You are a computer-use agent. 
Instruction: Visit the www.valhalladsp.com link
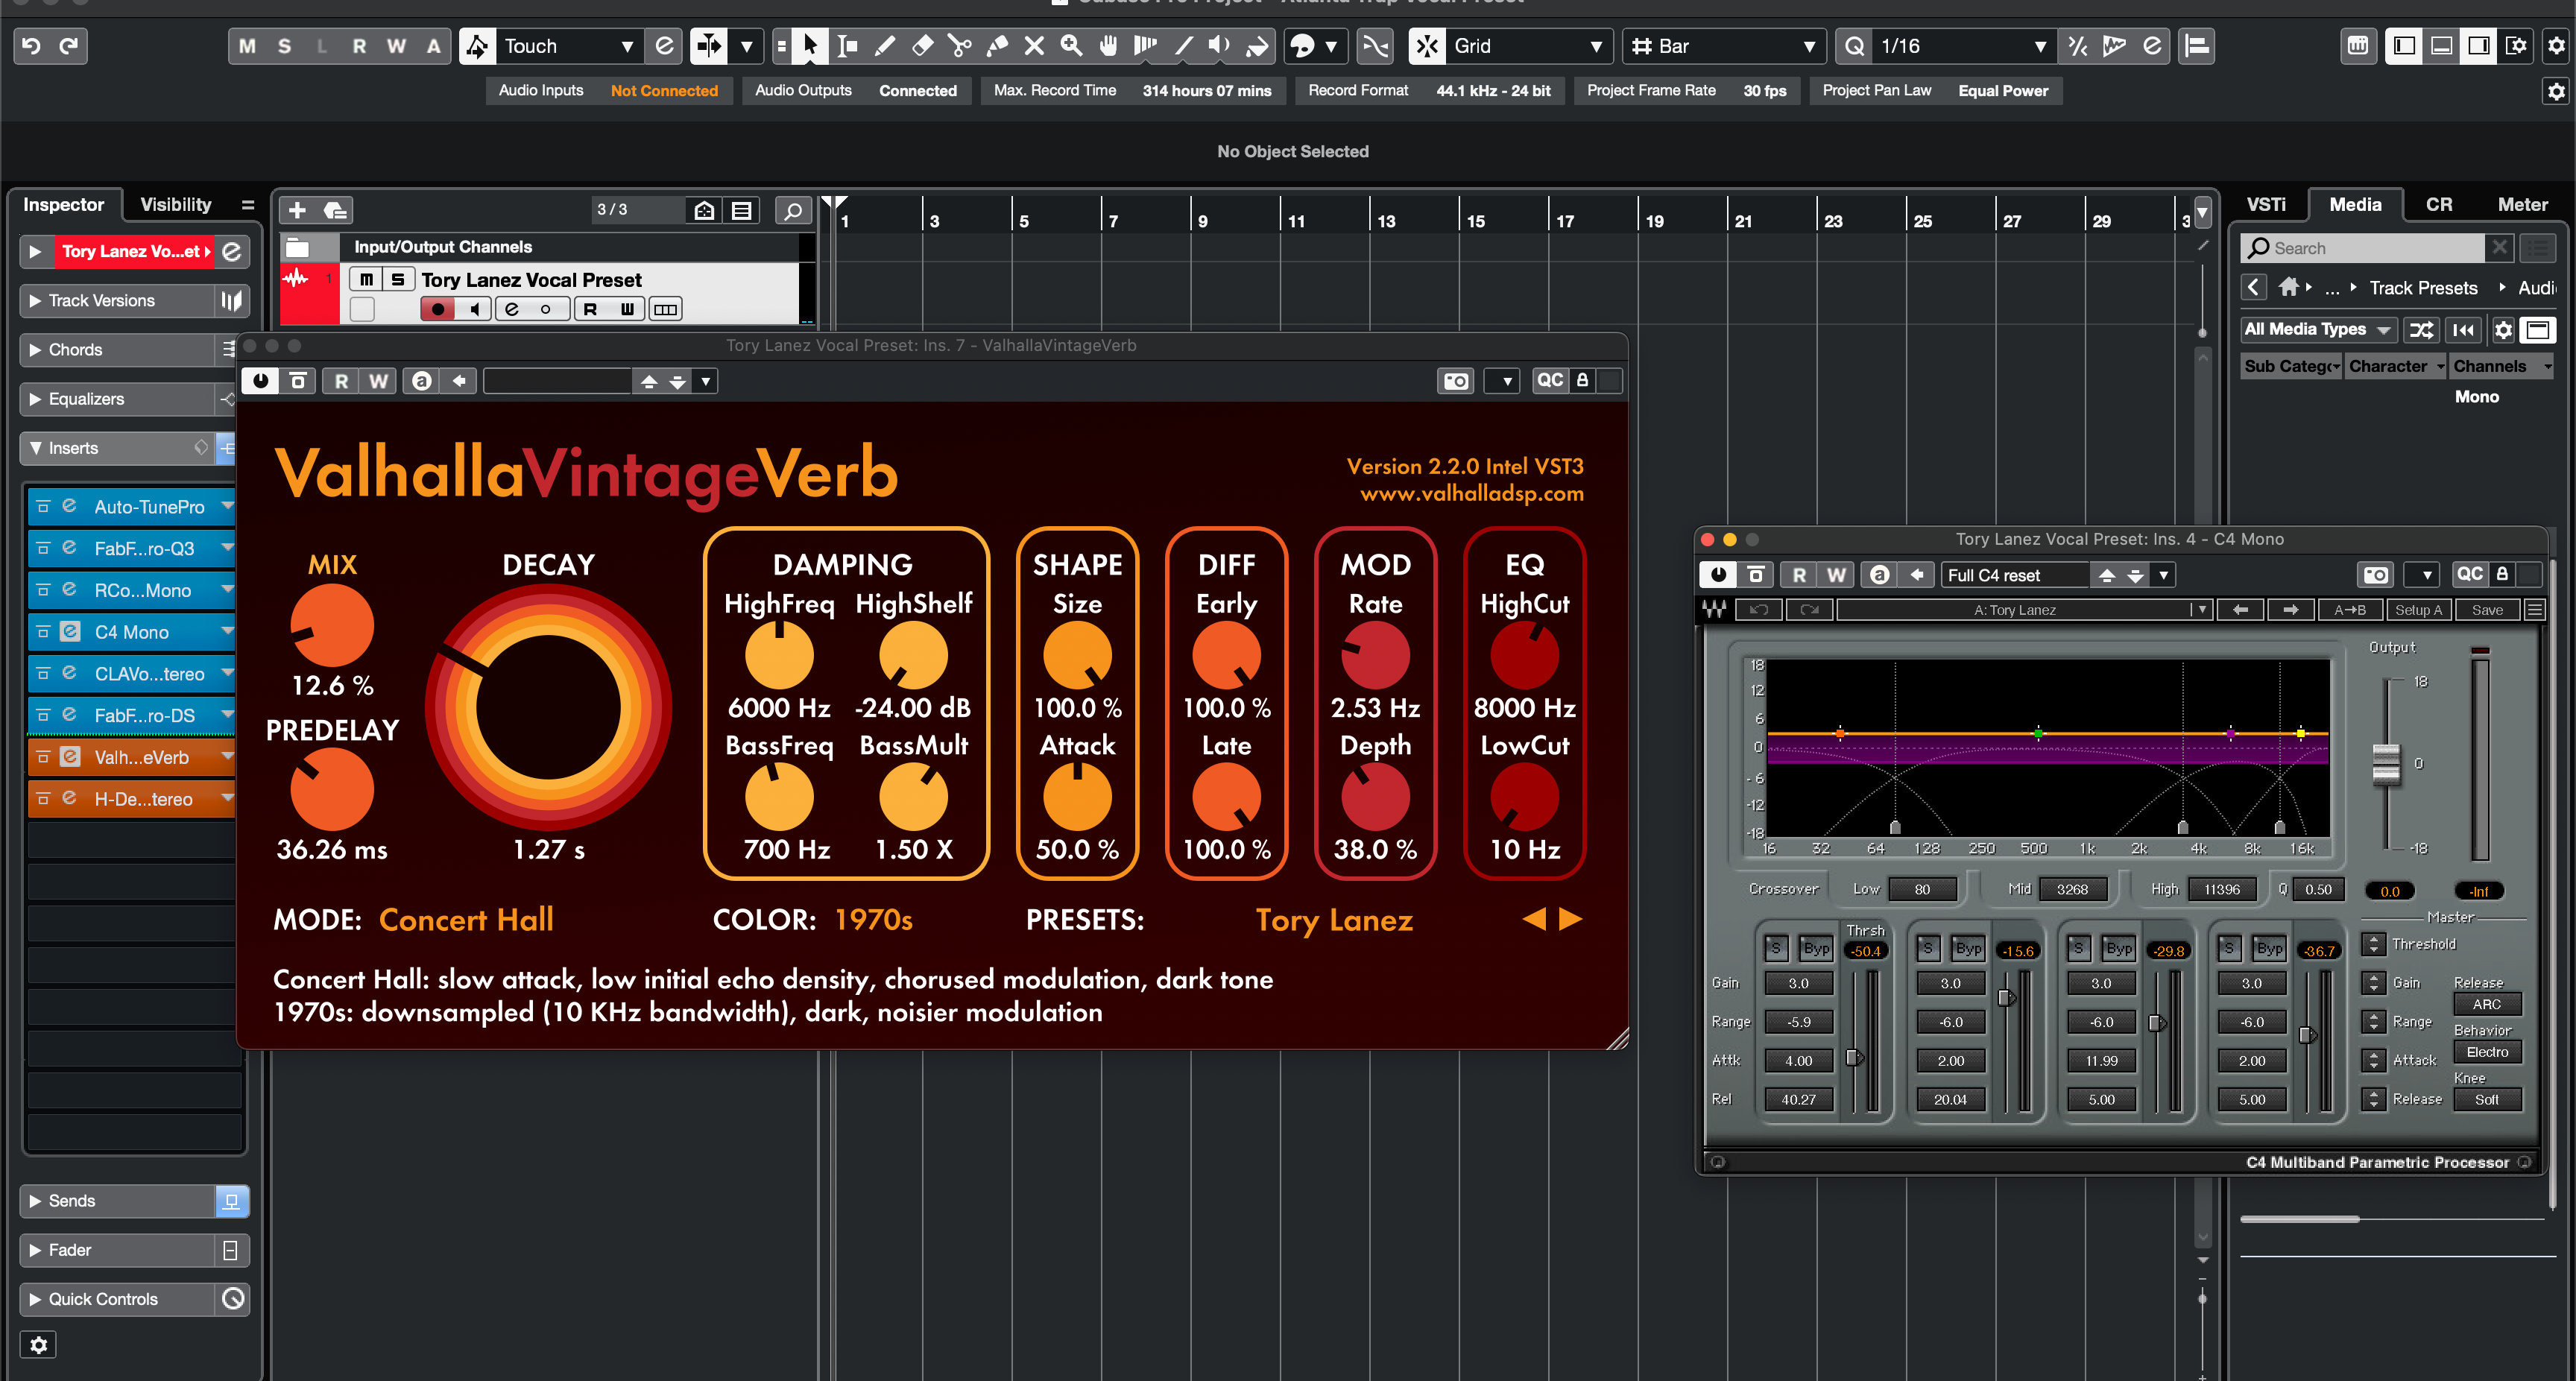pyautogui.click(x=1471, y=493)
